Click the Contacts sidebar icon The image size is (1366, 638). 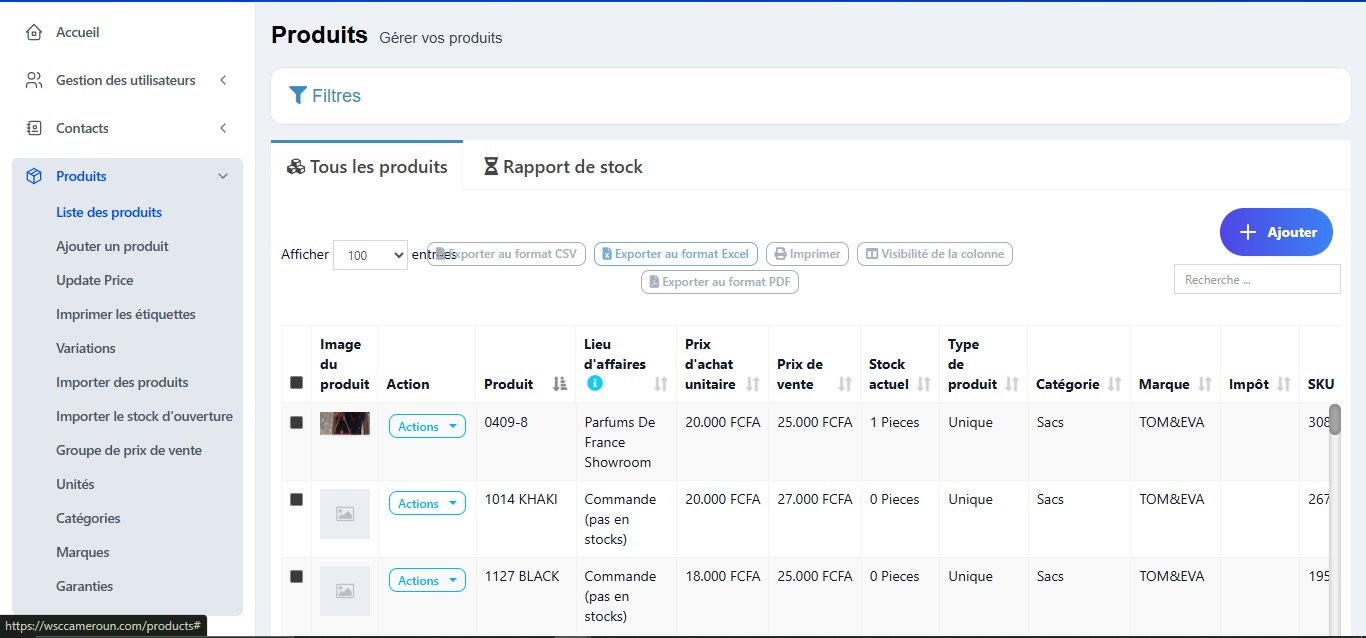click(34, 128)
